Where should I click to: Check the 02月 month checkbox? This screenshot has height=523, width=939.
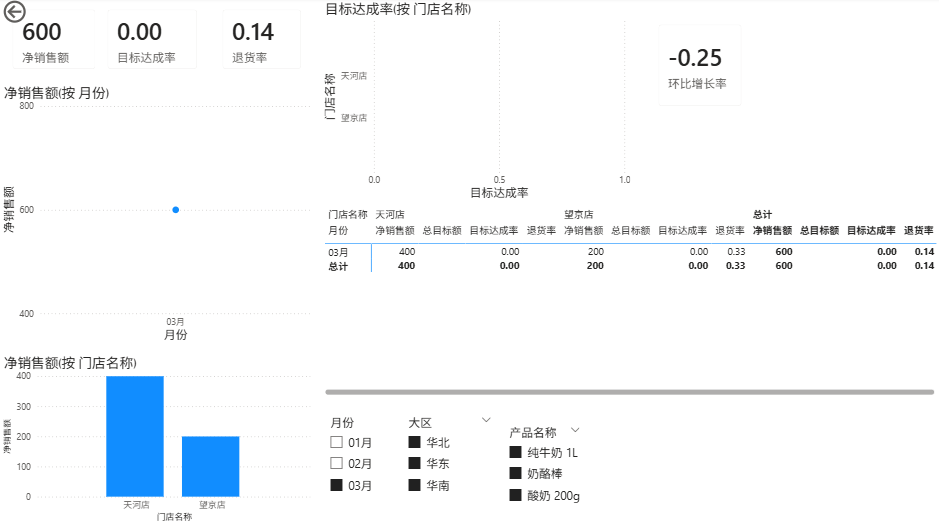tap(337, 464)
